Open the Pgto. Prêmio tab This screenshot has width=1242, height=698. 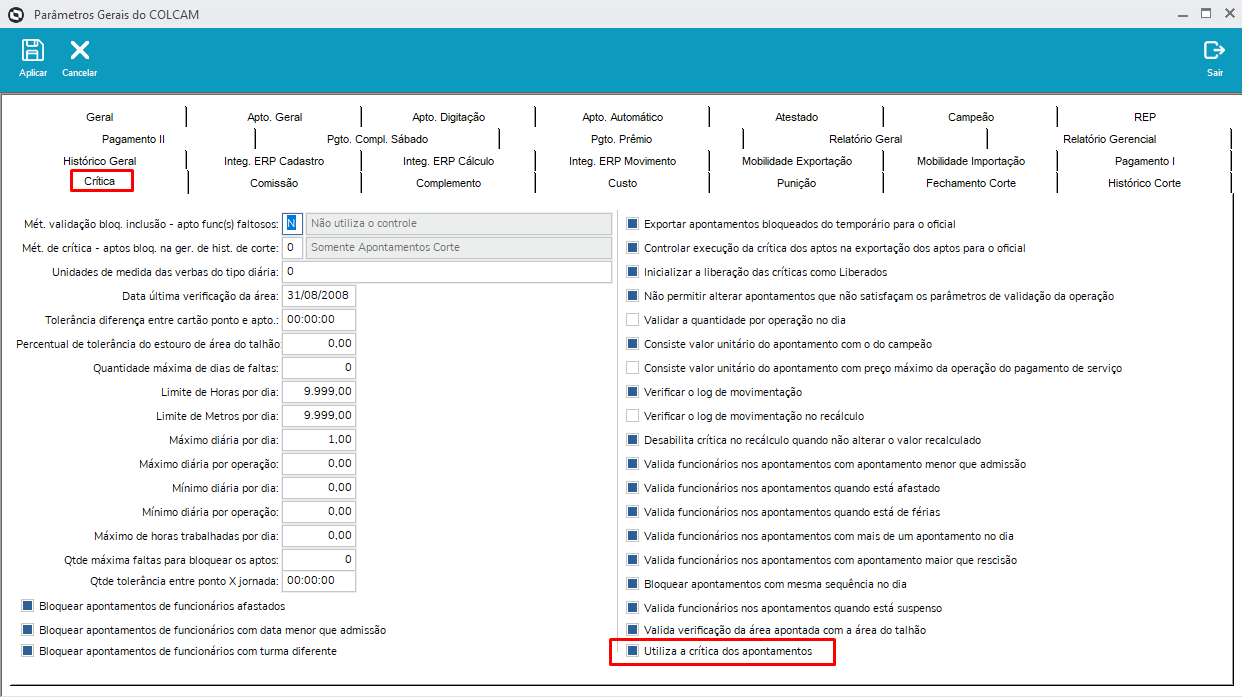tap(621, 139)
